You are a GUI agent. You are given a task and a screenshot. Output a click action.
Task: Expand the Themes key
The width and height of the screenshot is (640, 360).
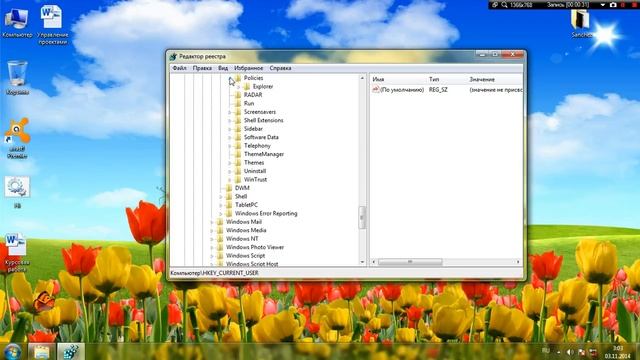click(230, 163)
